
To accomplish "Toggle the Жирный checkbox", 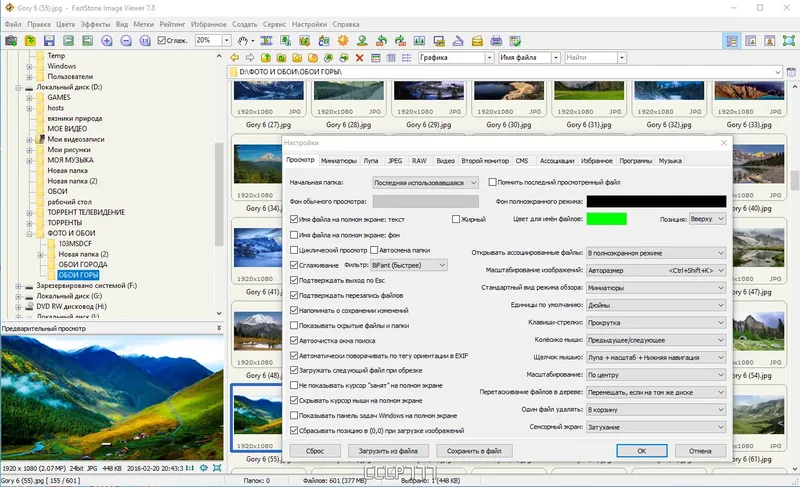I will [455, 219].
